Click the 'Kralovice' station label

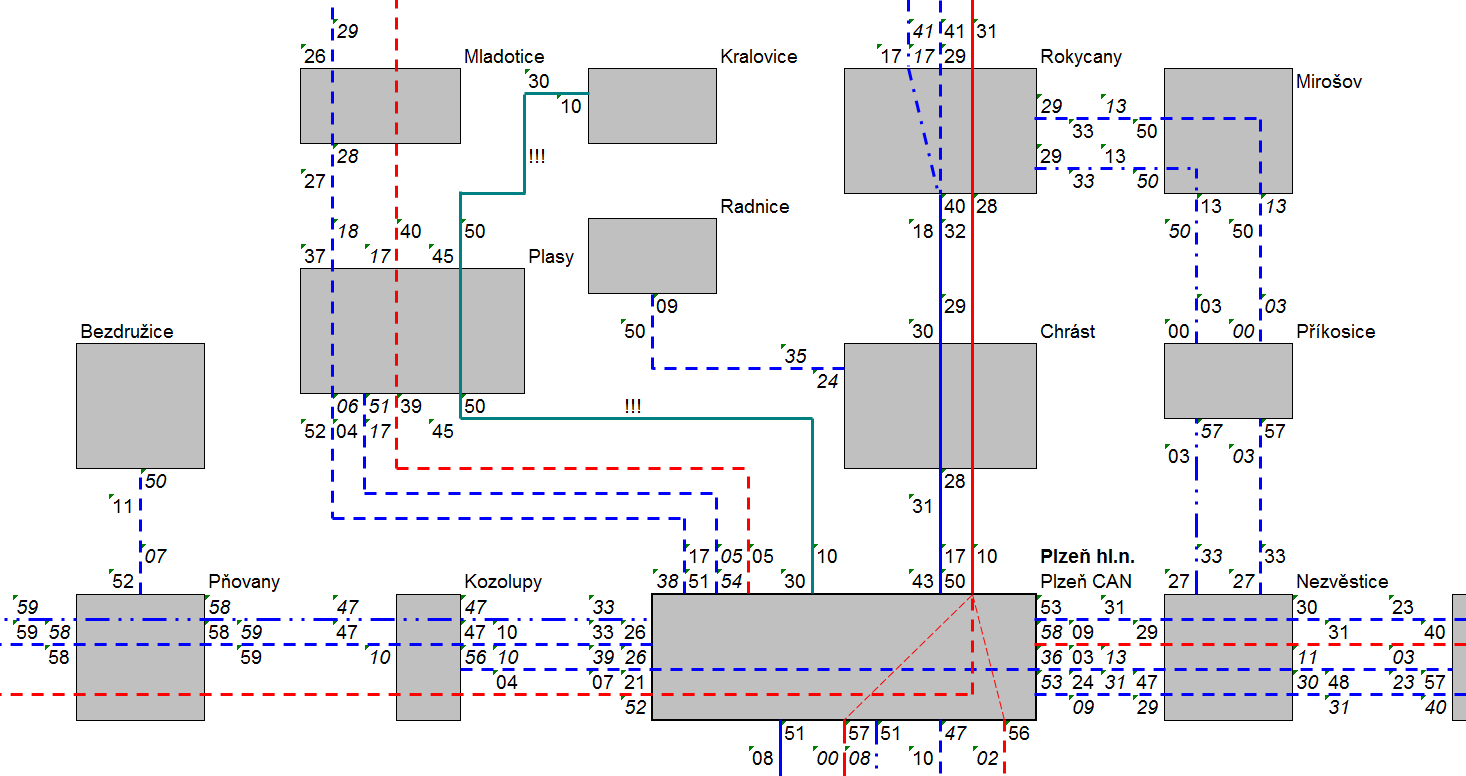759,57
